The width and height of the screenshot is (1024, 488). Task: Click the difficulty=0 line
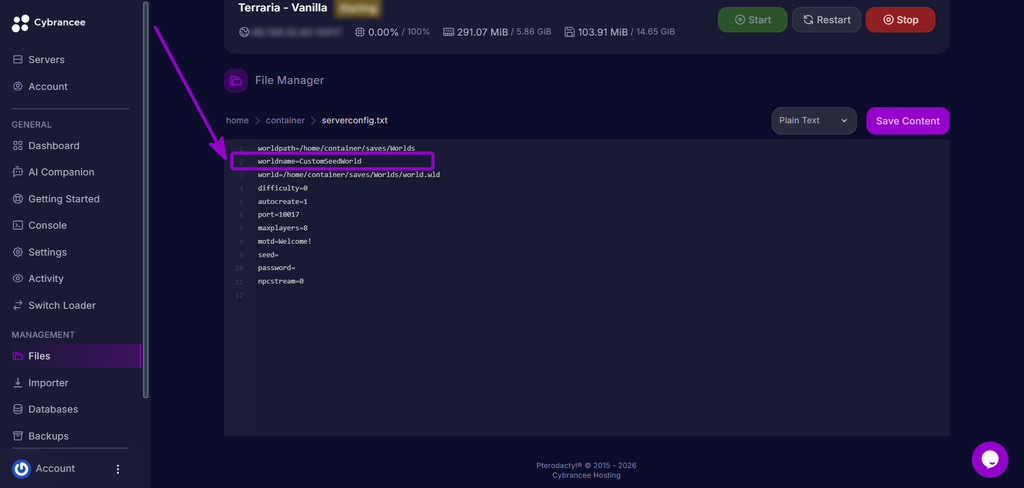(283, 188)
